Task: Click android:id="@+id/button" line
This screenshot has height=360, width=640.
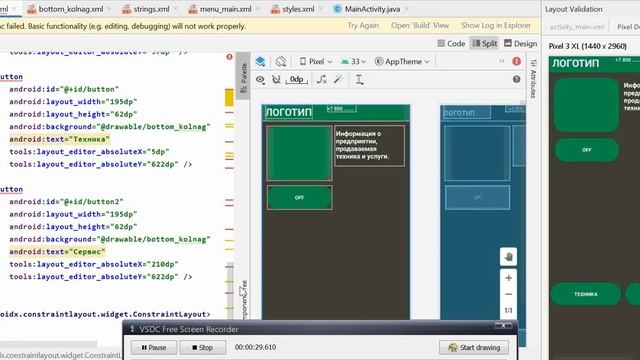Action: (64, 89)
